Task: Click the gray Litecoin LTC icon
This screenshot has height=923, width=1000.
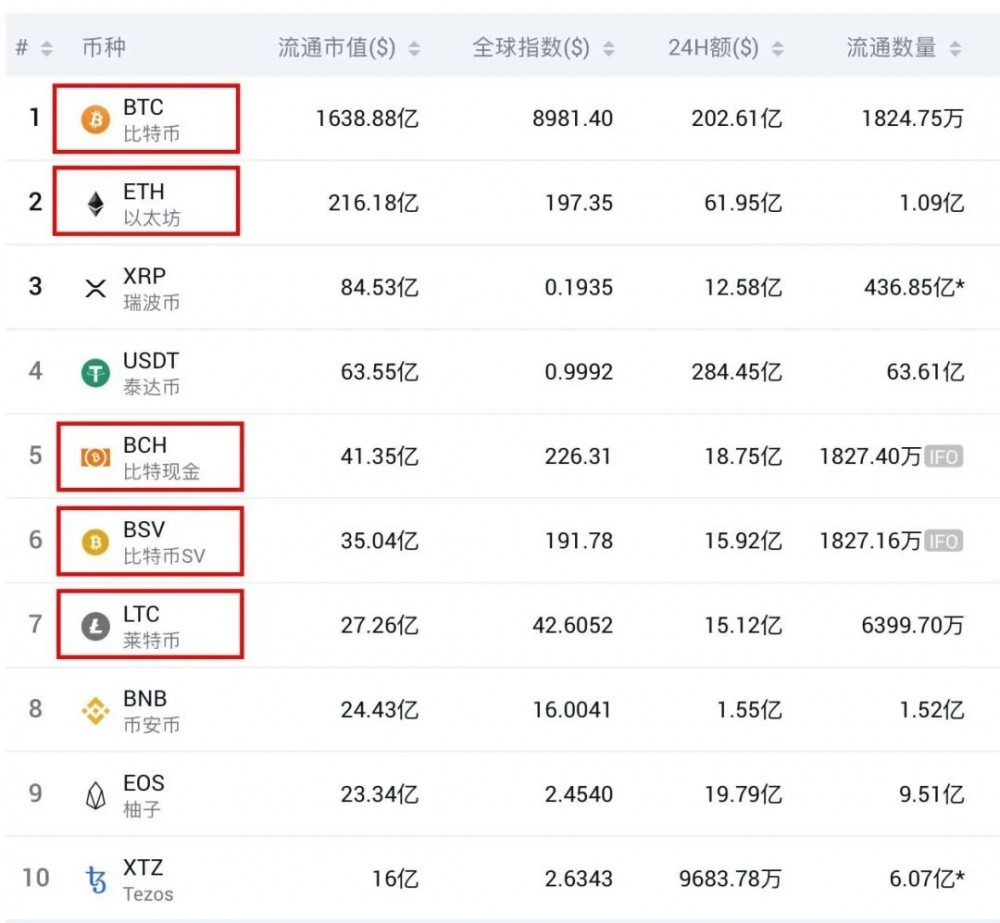Action: (96, 627)
